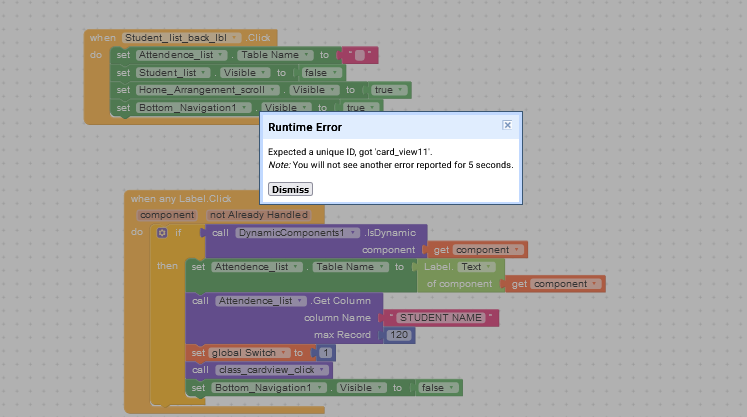Screen dimensions: 747x417
Task: Change true value for Home_Arrangement_scroll Visible
Action: 389,90
